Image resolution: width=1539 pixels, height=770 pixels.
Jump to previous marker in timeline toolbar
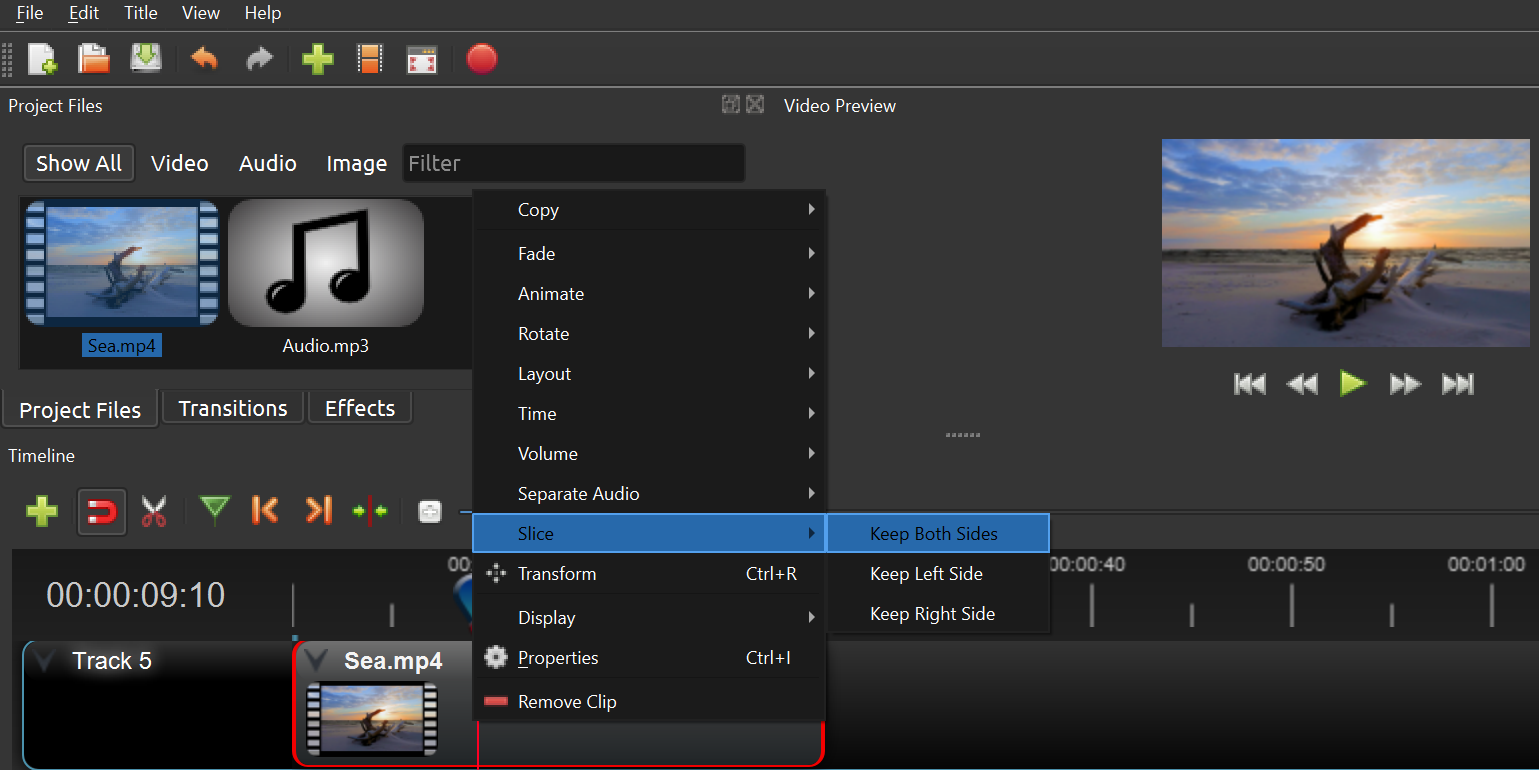pos(265,511)
